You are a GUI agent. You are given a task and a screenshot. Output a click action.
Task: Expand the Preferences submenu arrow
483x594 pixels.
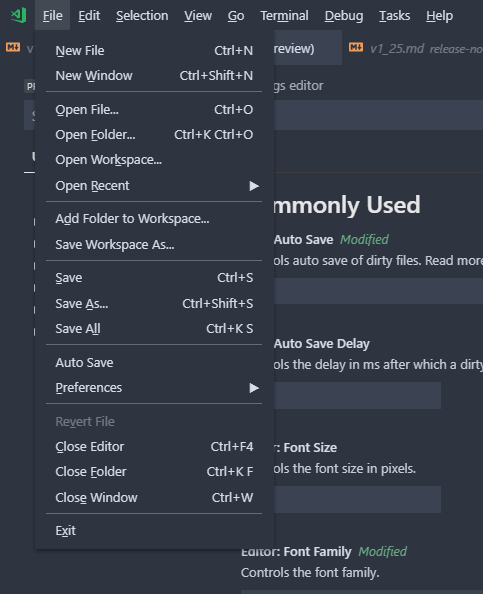pyautogui.click(x=254, y=388)
